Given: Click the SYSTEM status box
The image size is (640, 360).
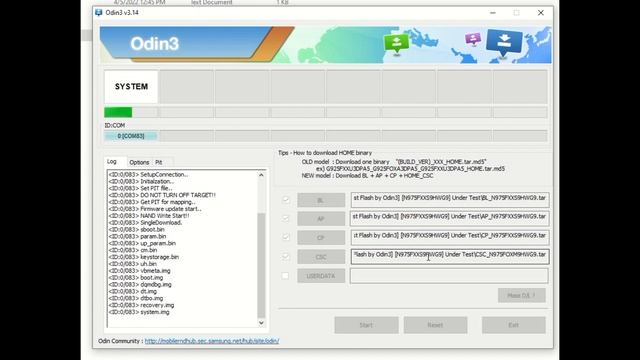Looking at the screenshot, I should tap(131, 87).
